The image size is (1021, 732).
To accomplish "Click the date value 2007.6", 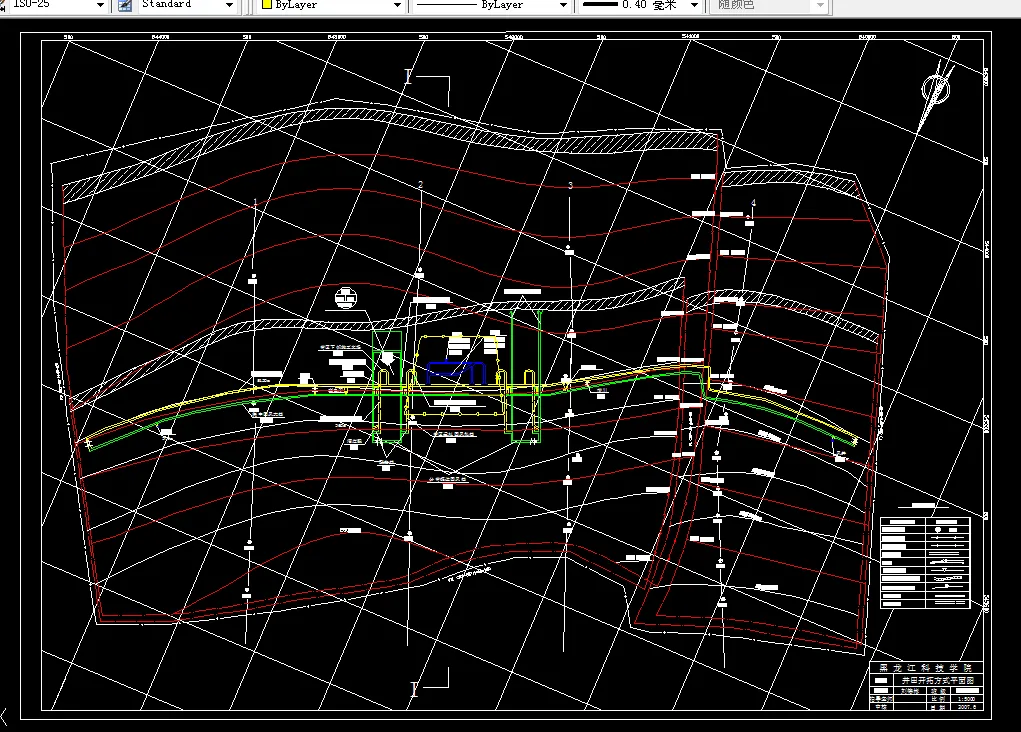I will [x=966, y=707].
